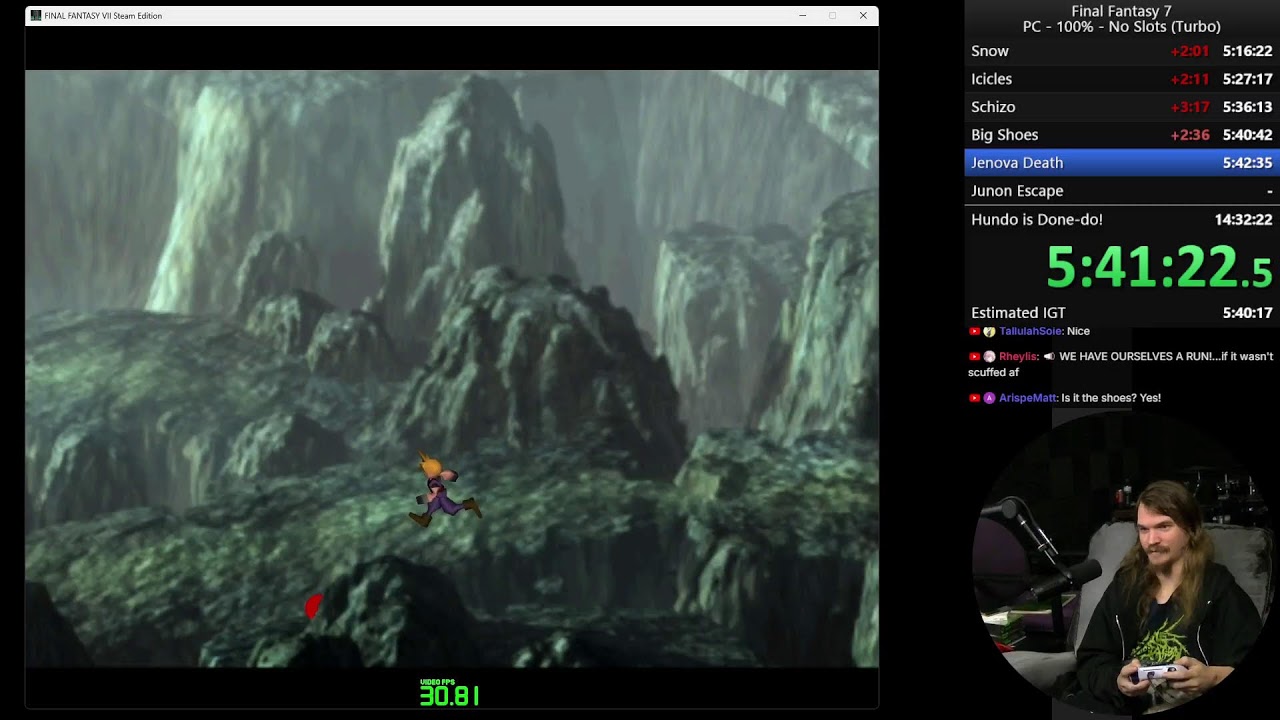Click Cloud running on the rocks
1280x720 pixels.
(443, 490)
